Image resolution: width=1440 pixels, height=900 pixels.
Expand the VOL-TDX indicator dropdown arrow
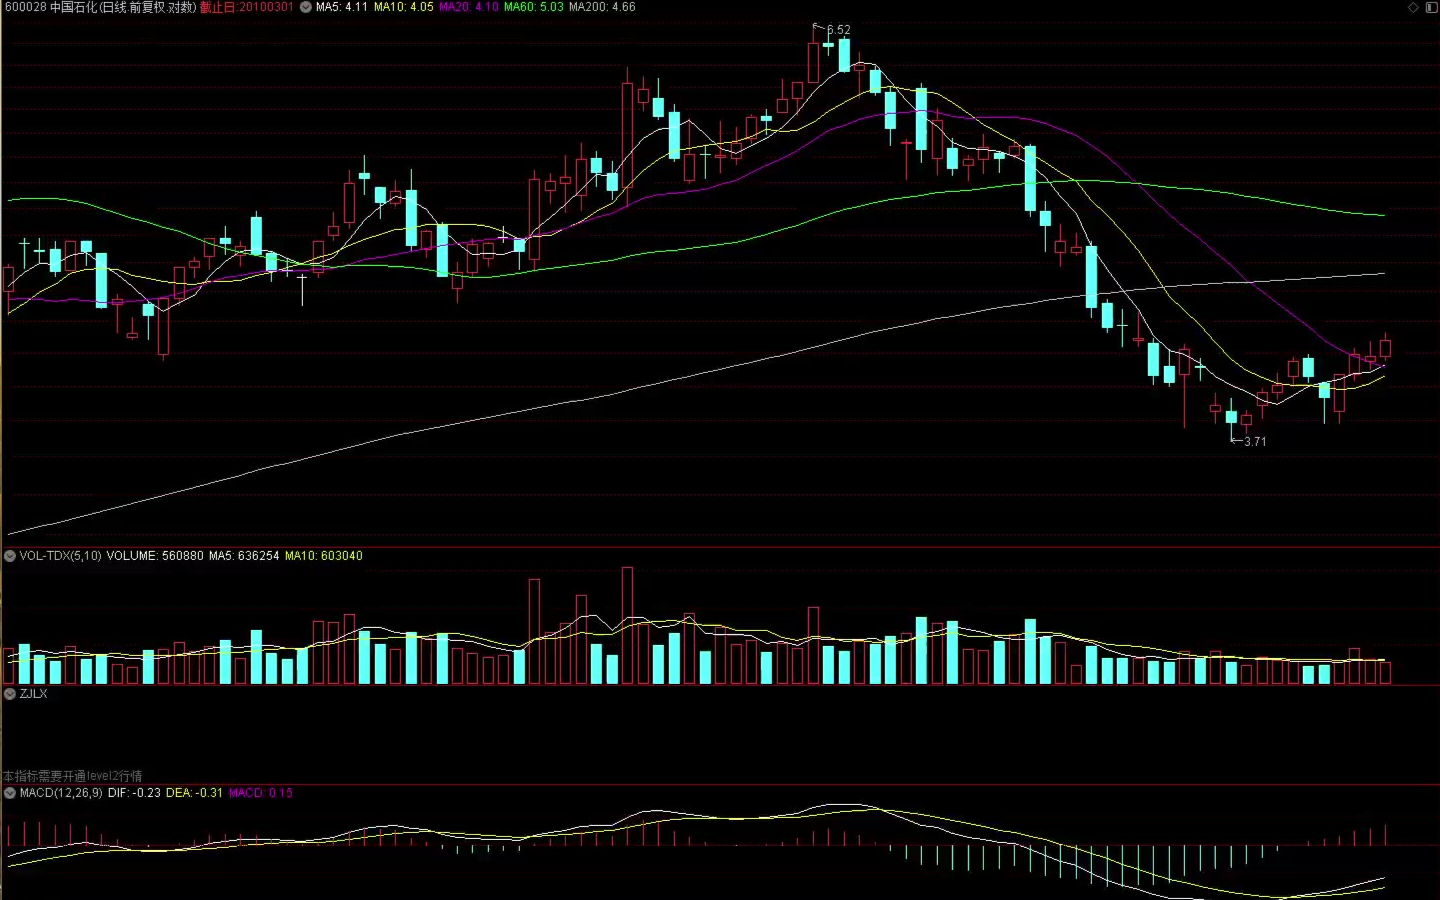coord(10,556)
